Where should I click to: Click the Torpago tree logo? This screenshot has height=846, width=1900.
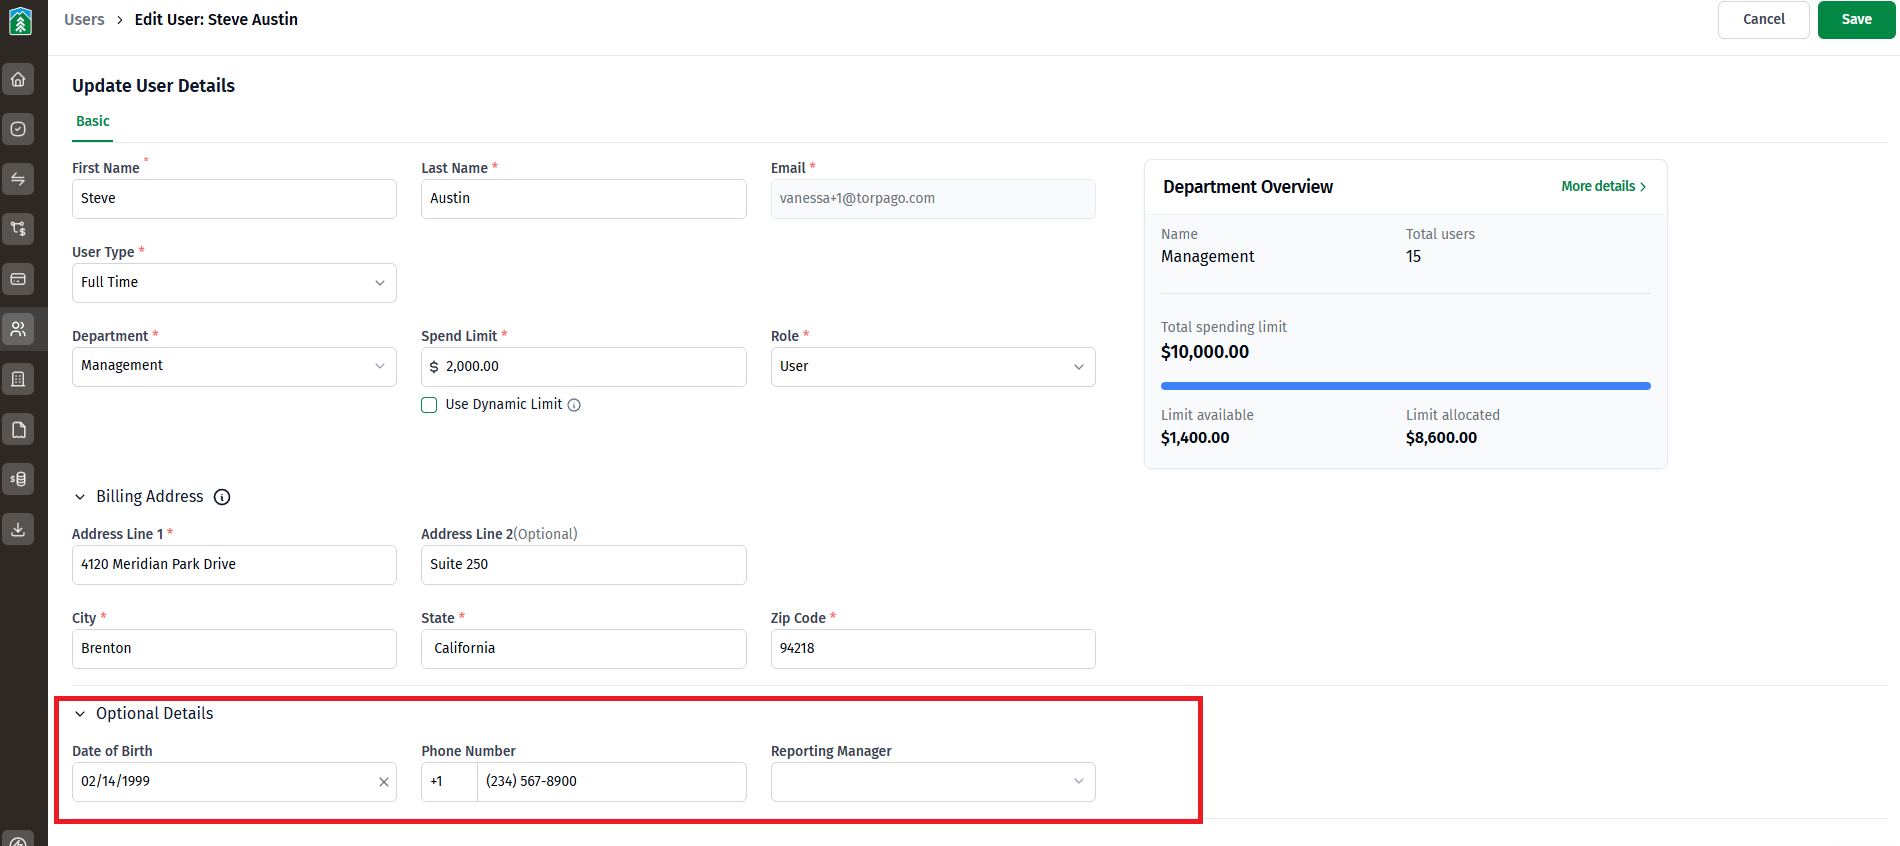(x=20, y=21)
